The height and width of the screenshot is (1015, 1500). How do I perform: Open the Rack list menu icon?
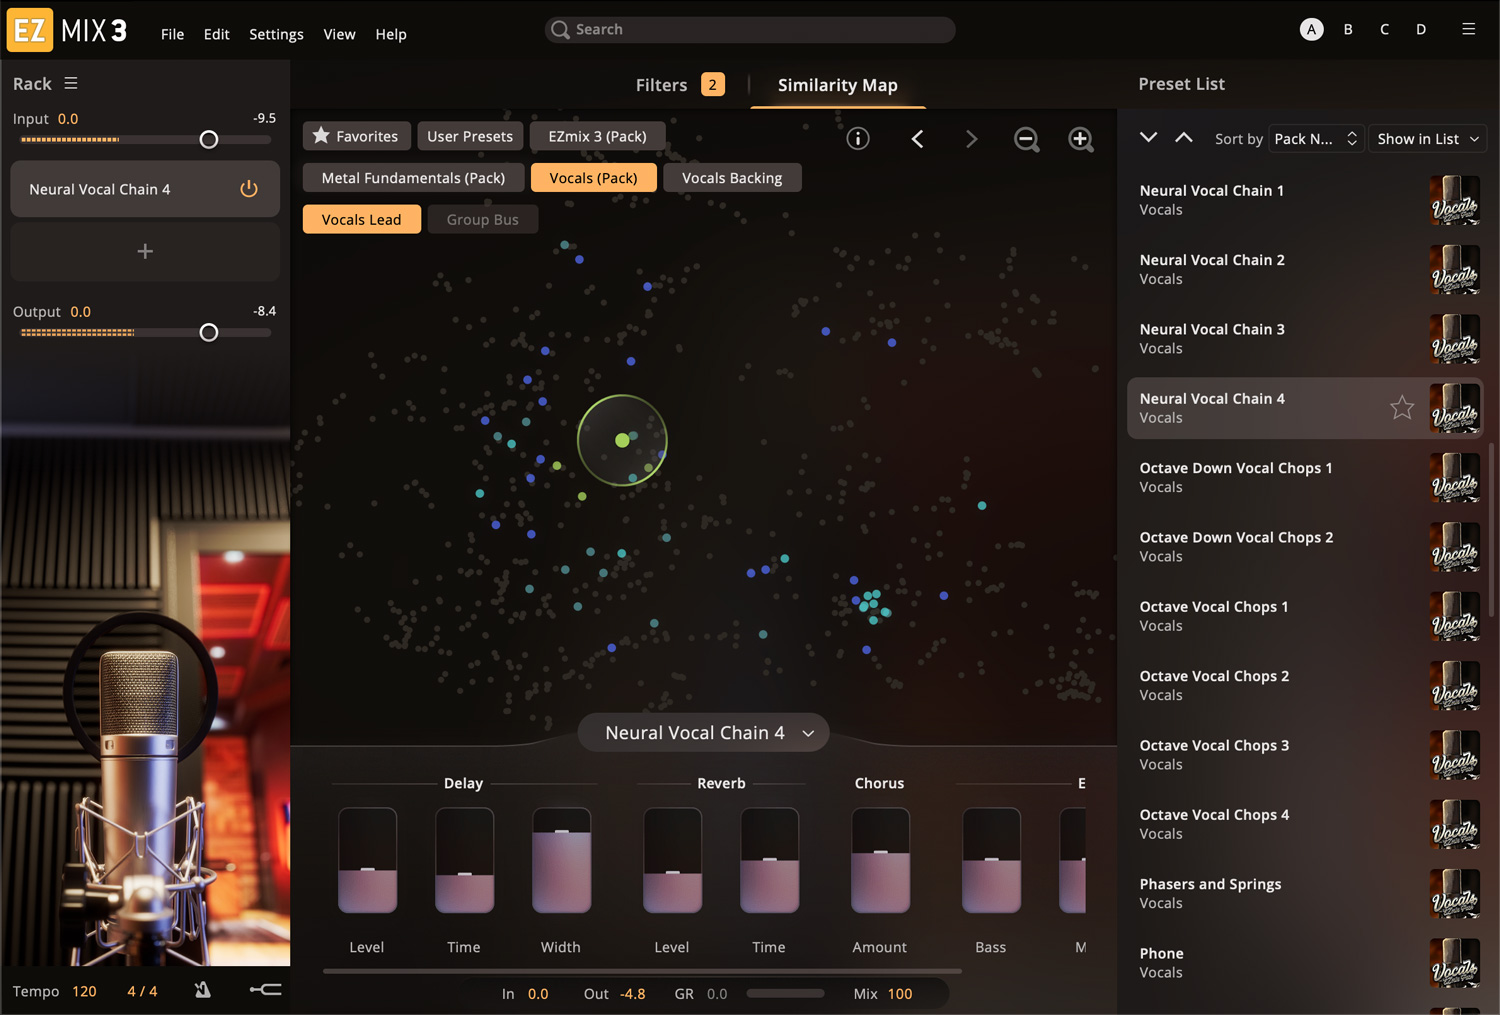pyautogui.click(x=71, y=84)
